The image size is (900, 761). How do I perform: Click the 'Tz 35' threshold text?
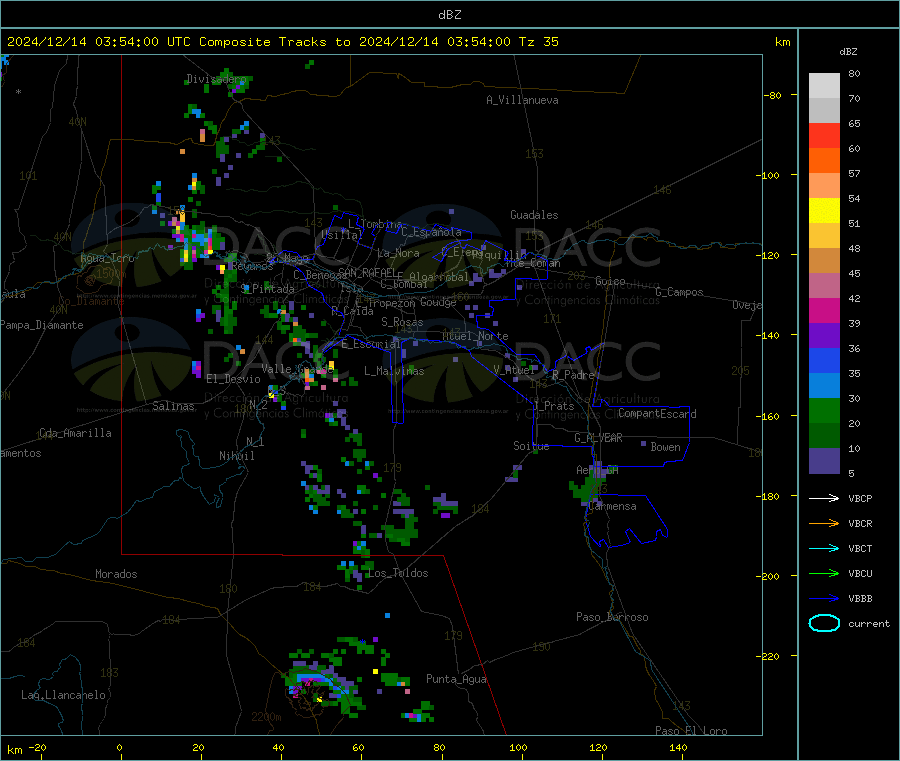[538, 42]
